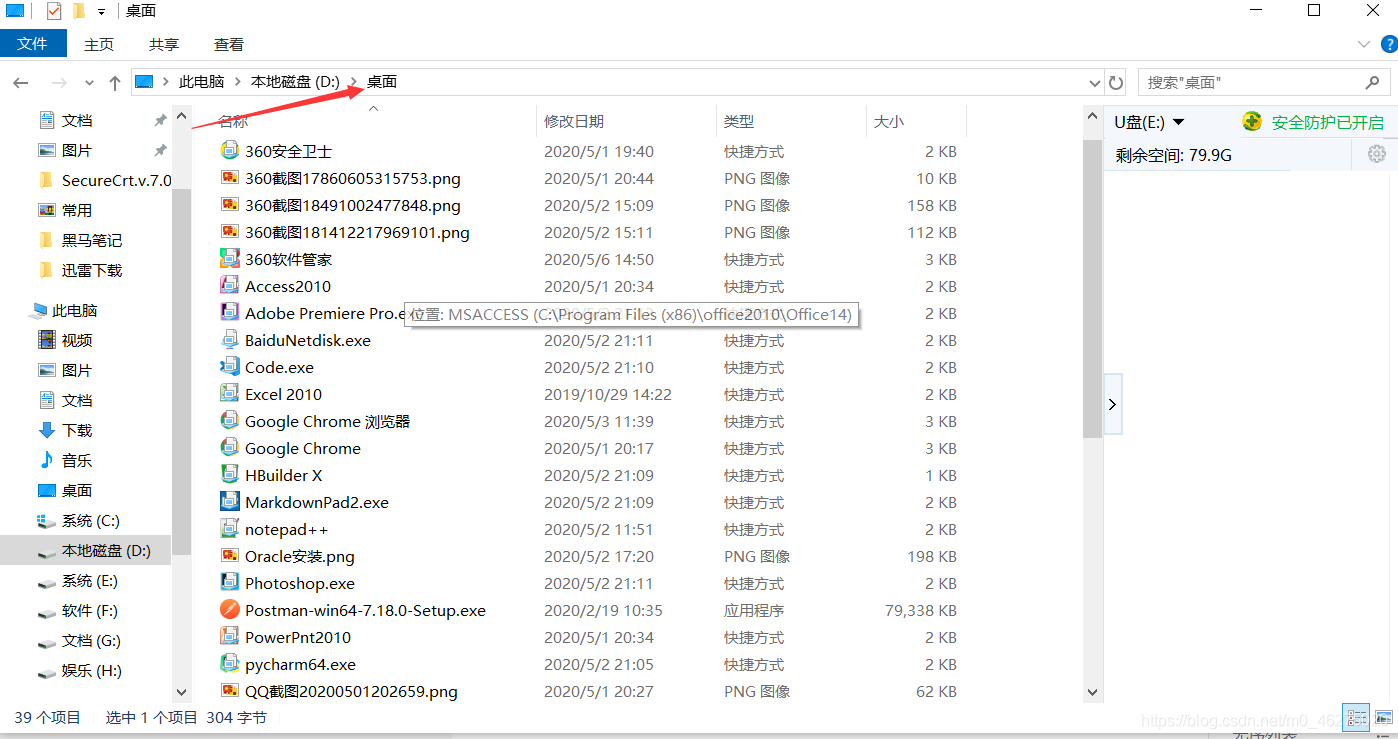The width and height of the screenshot is (1398, 739).
Task: Click the chevron after 本地磁盘 (D:) in breadcrumb
Action: tap(353, 82)
